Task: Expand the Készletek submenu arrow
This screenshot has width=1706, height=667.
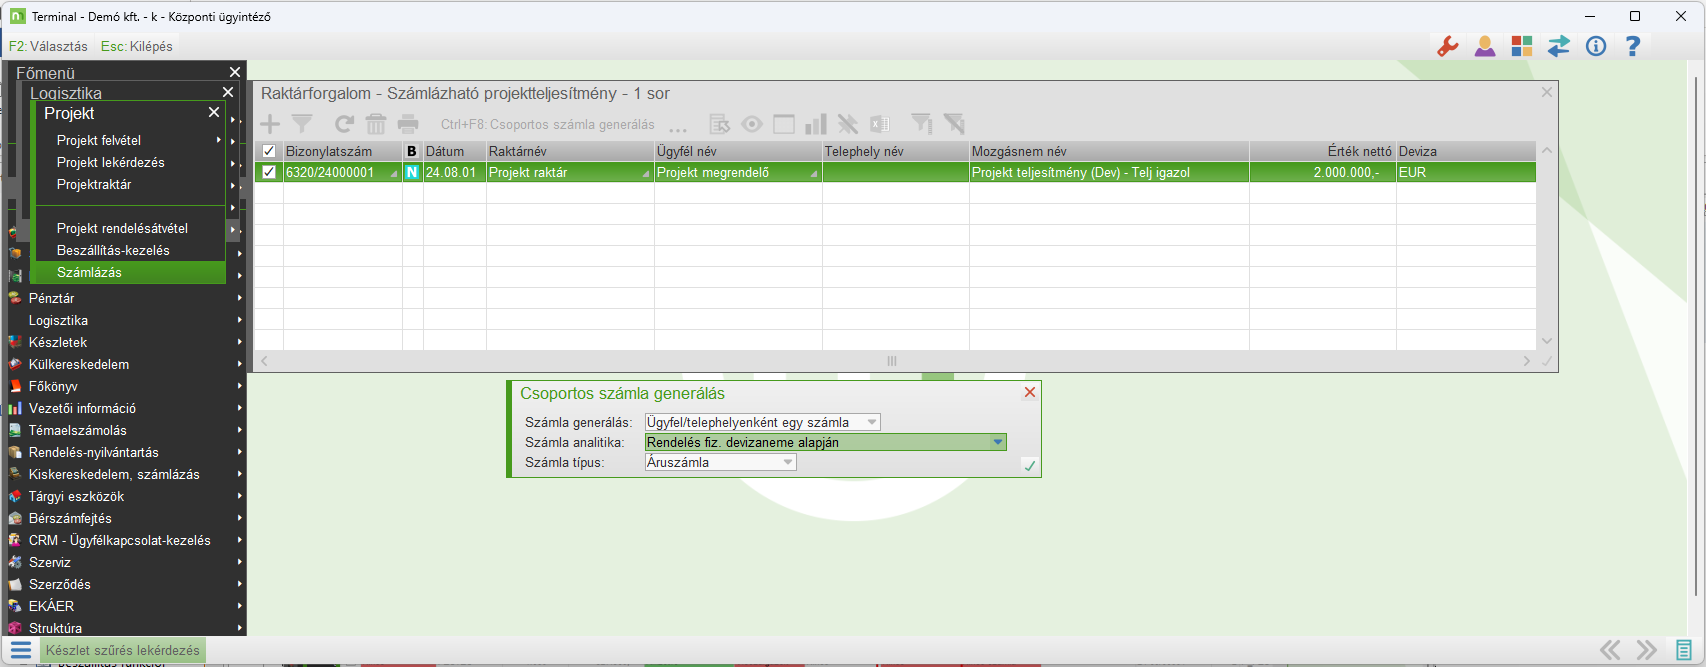Action: 240,342
